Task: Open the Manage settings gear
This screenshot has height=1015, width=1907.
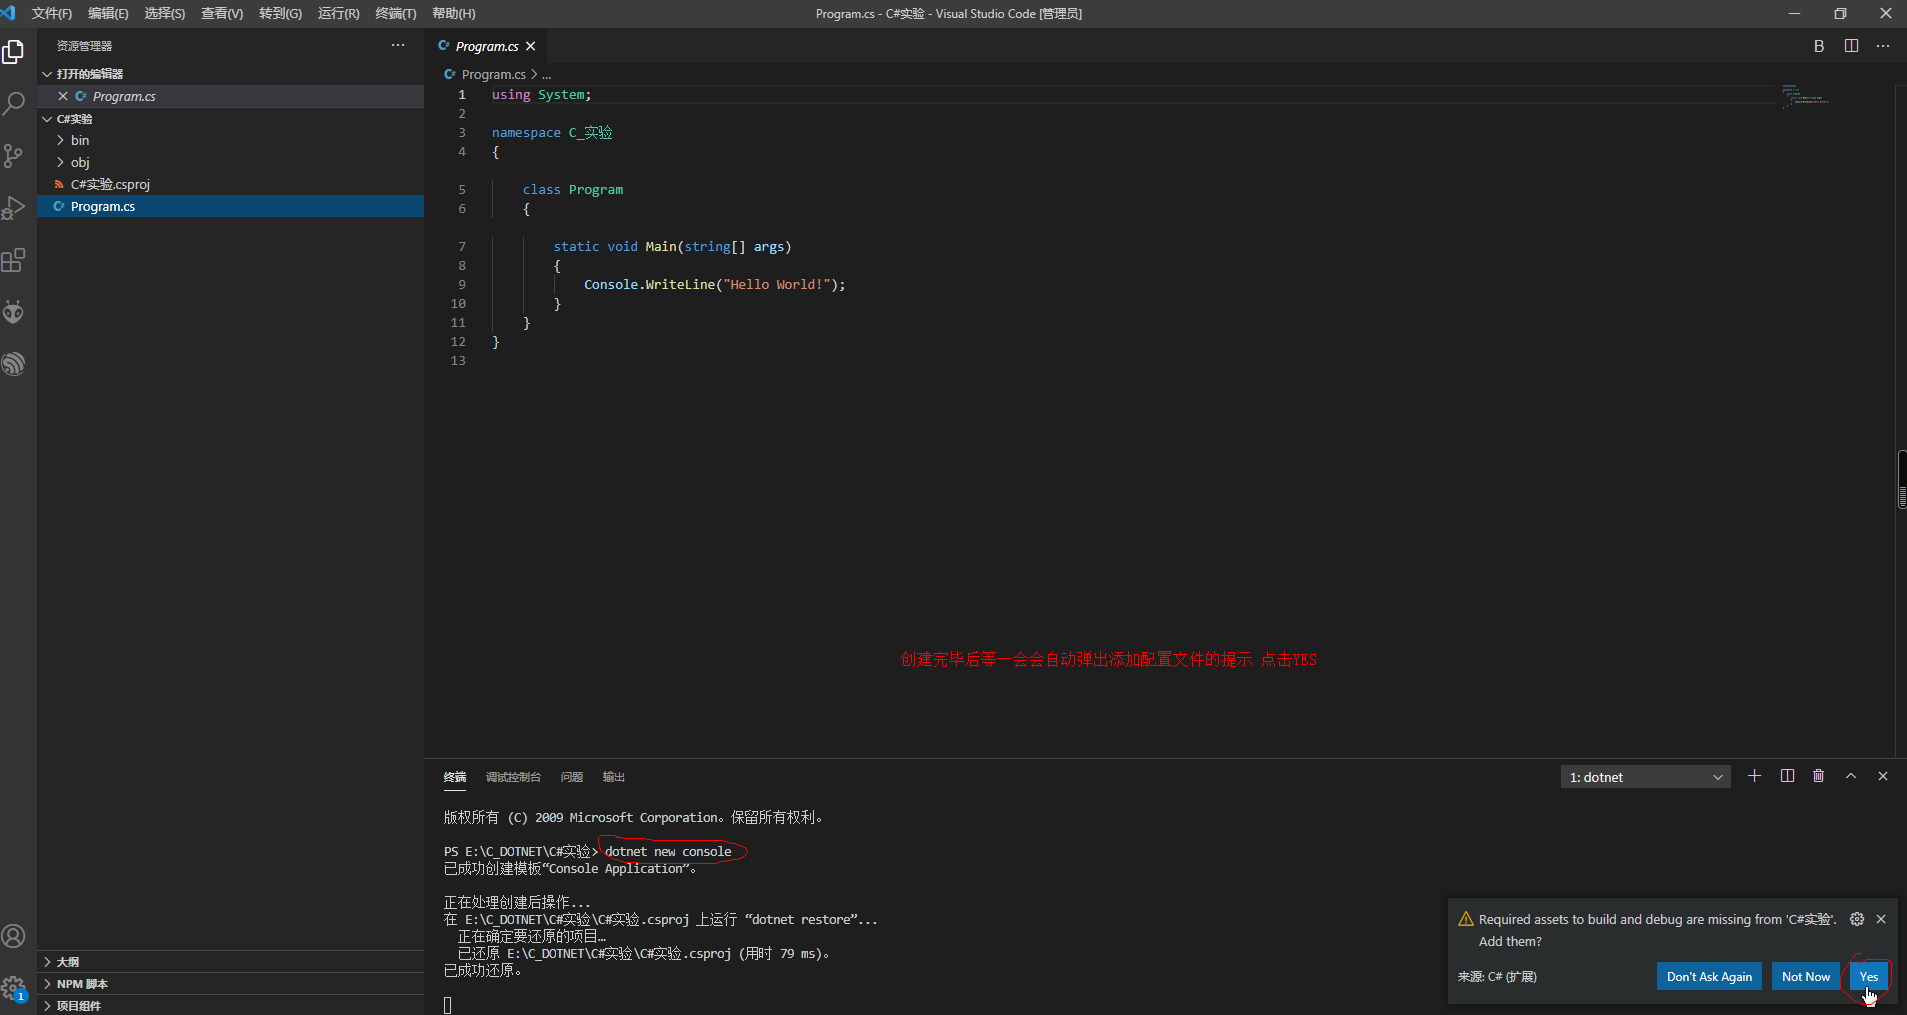Action: (x=15, y=988)
